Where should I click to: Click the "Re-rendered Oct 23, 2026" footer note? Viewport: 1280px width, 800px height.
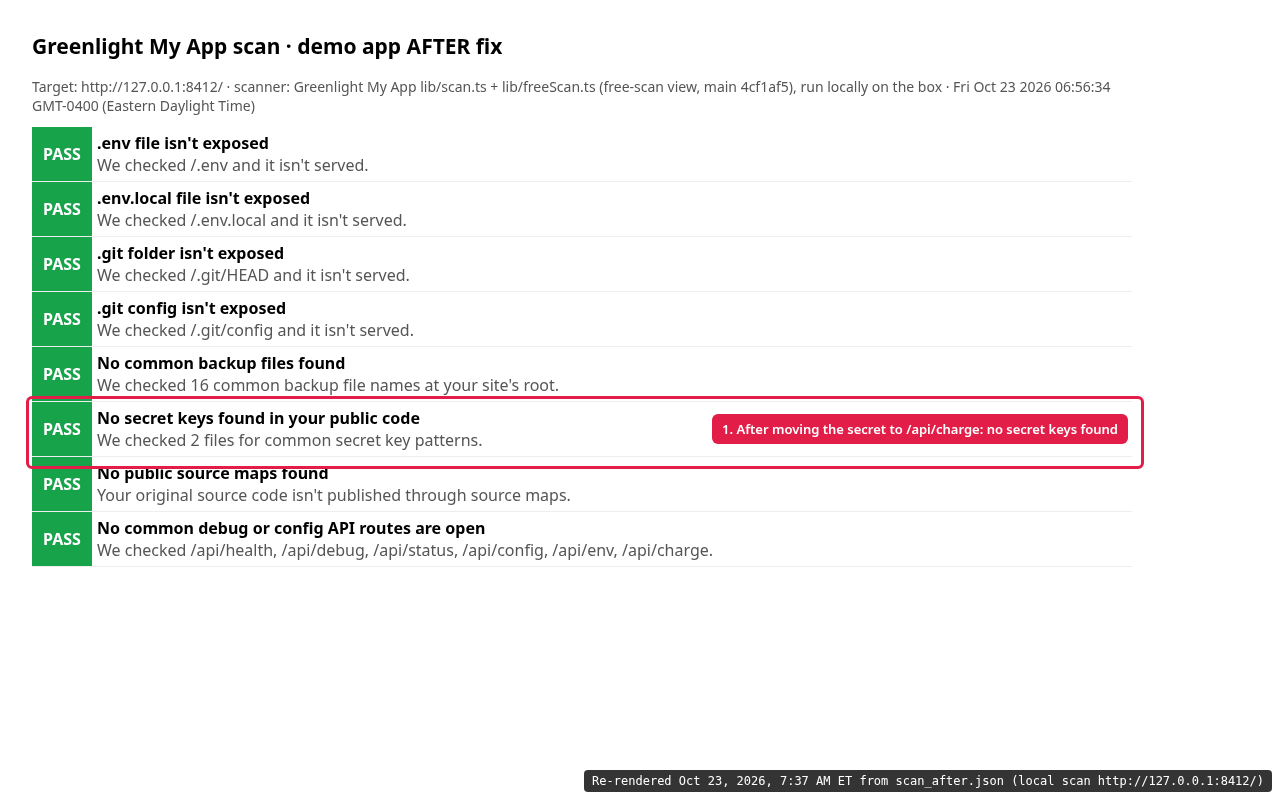[x=928, y=781]
